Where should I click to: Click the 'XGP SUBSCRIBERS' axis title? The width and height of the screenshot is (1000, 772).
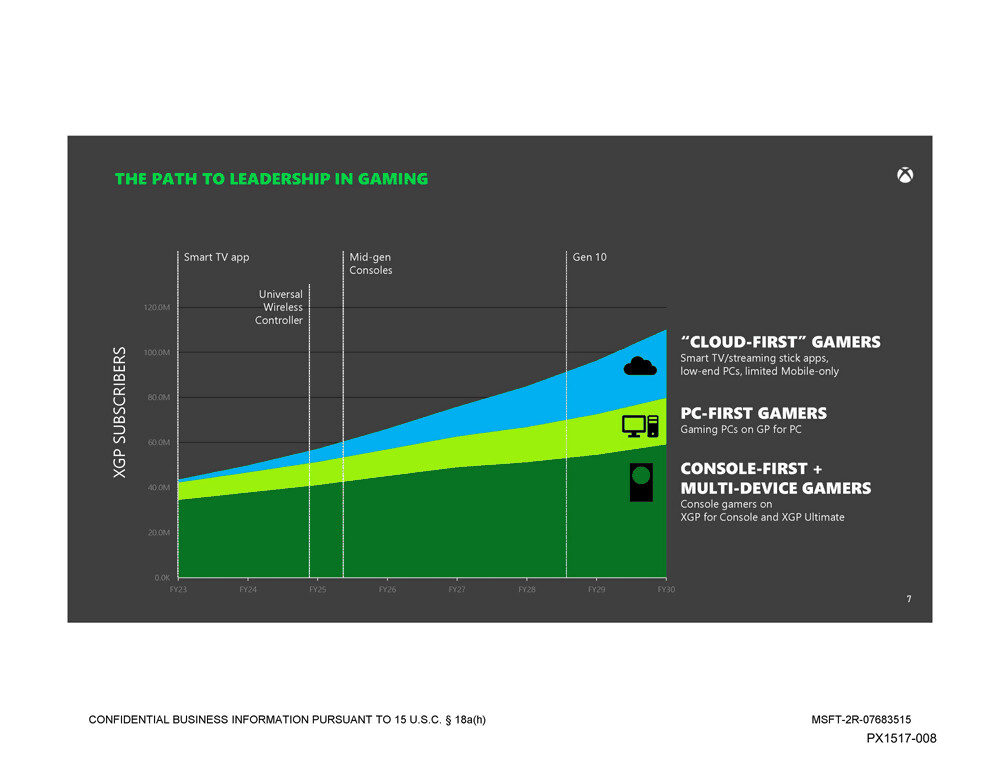tap(119, 412)
